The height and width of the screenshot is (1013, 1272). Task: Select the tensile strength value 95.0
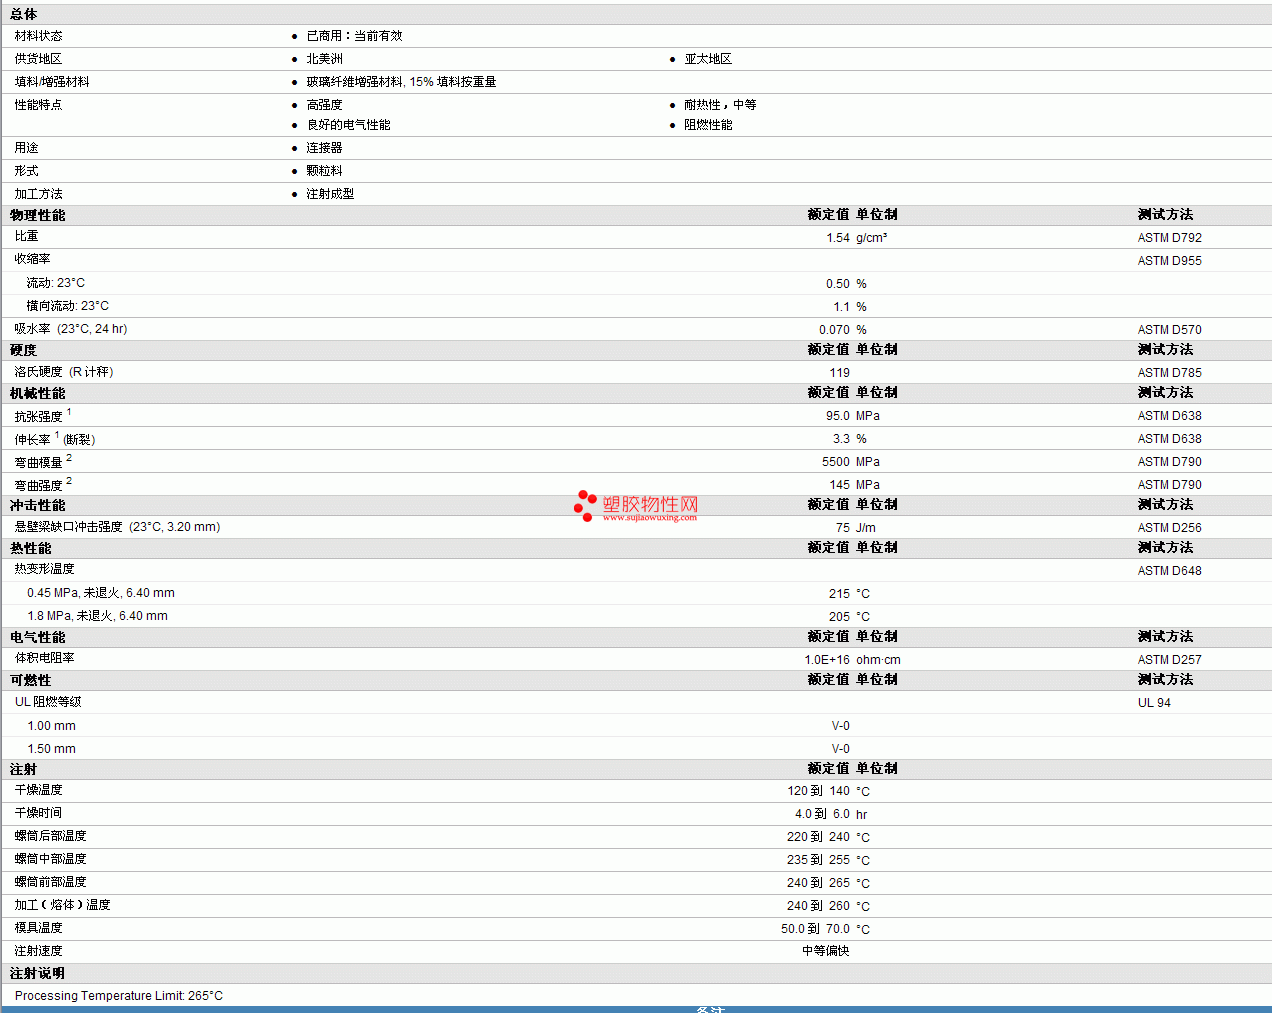click(x=838, y=416)
